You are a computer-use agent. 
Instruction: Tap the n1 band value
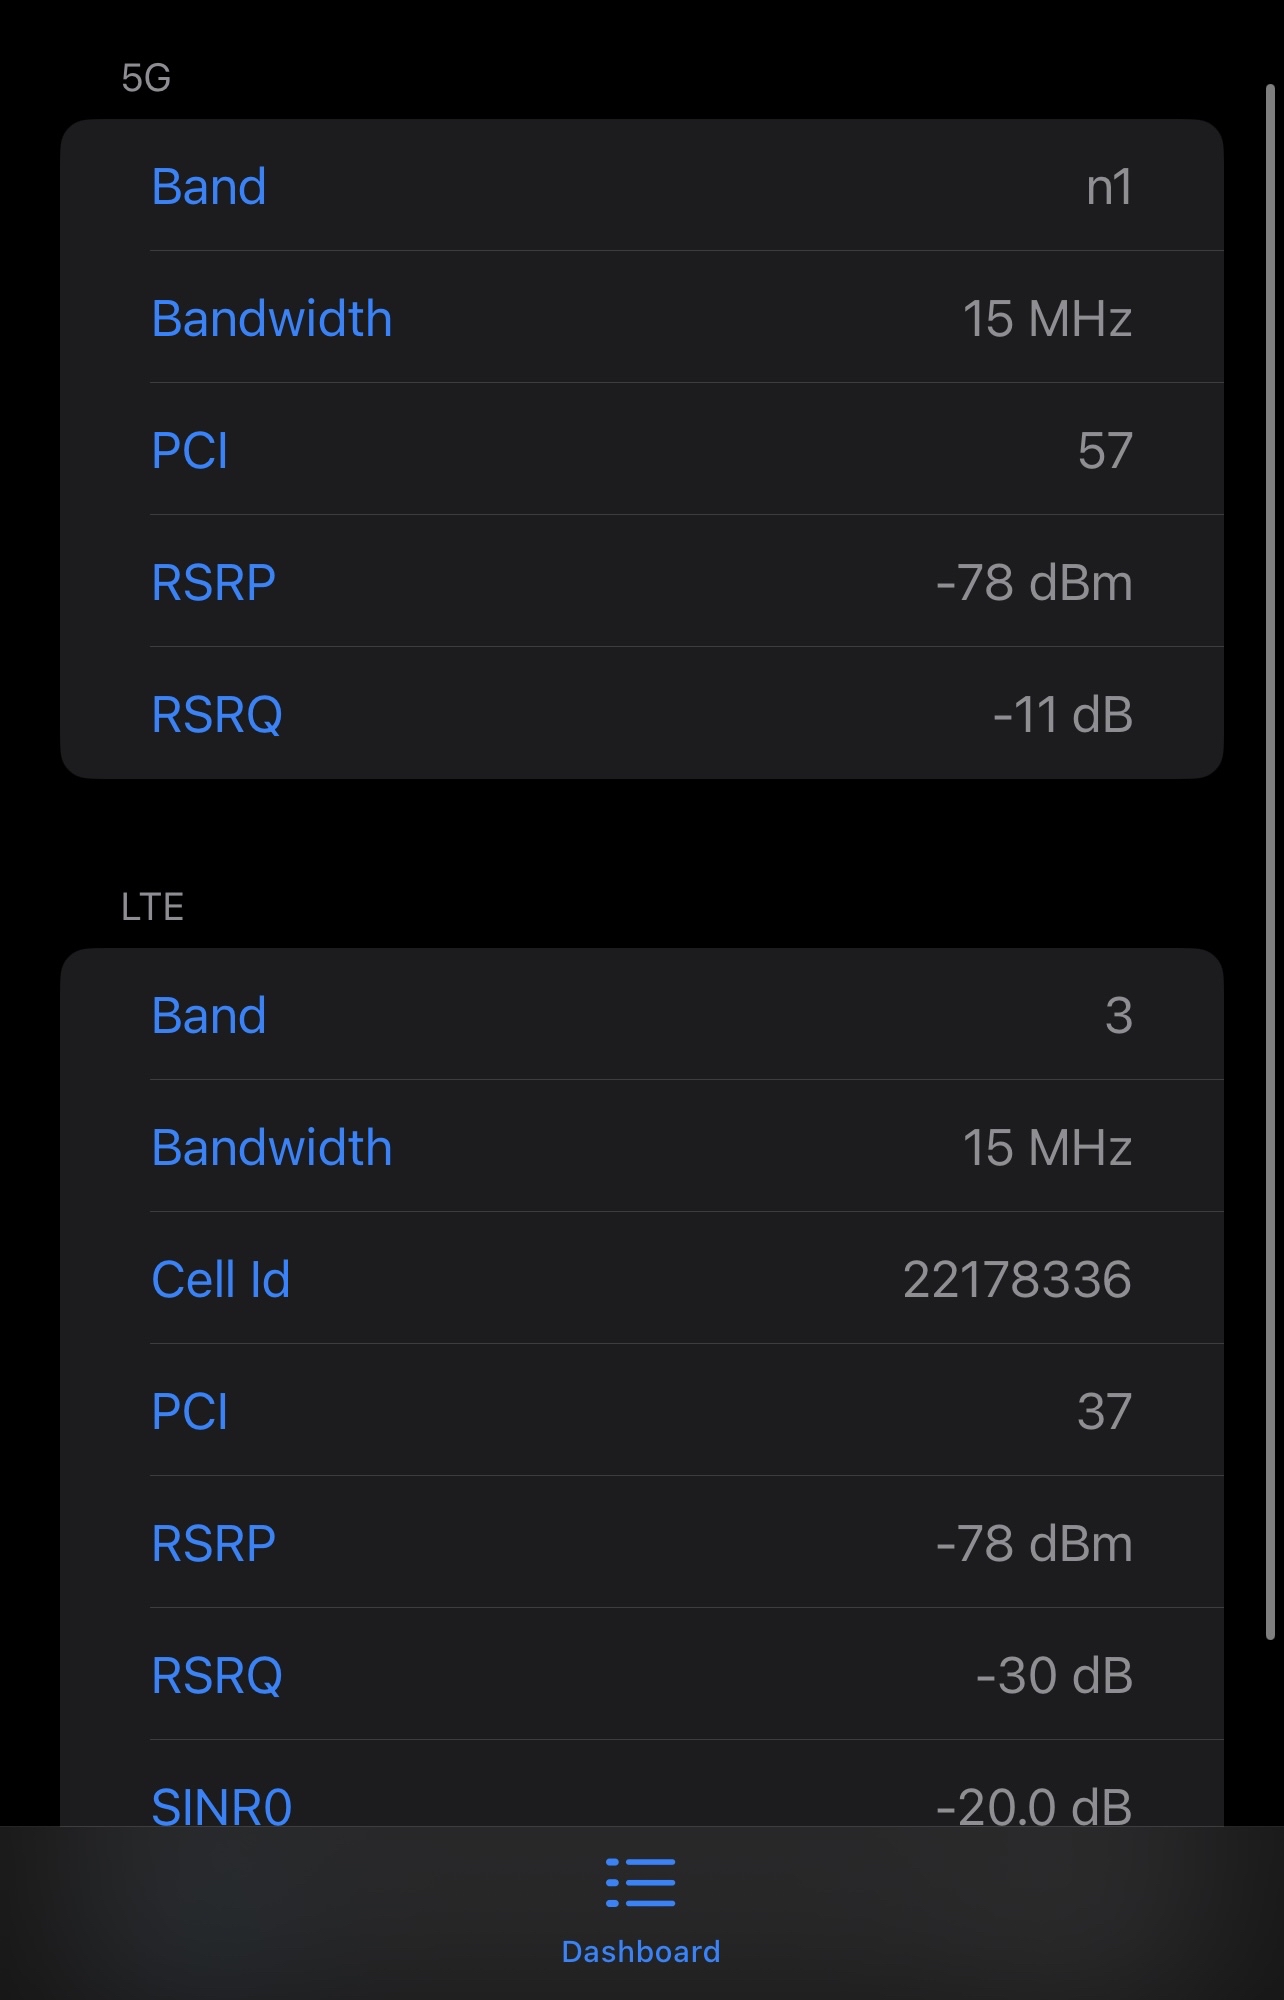tap(1109, 187)
